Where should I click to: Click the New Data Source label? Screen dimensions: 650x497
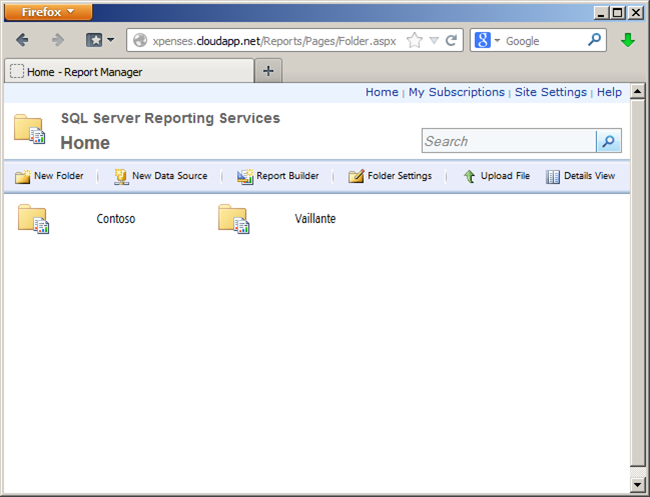[170, 176]
